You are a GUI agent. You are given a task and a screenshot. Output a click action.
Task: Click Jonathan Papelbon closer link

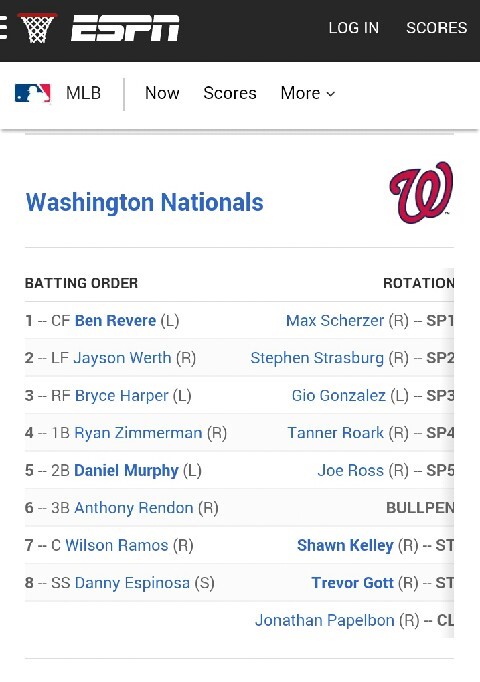pos(325,620)
